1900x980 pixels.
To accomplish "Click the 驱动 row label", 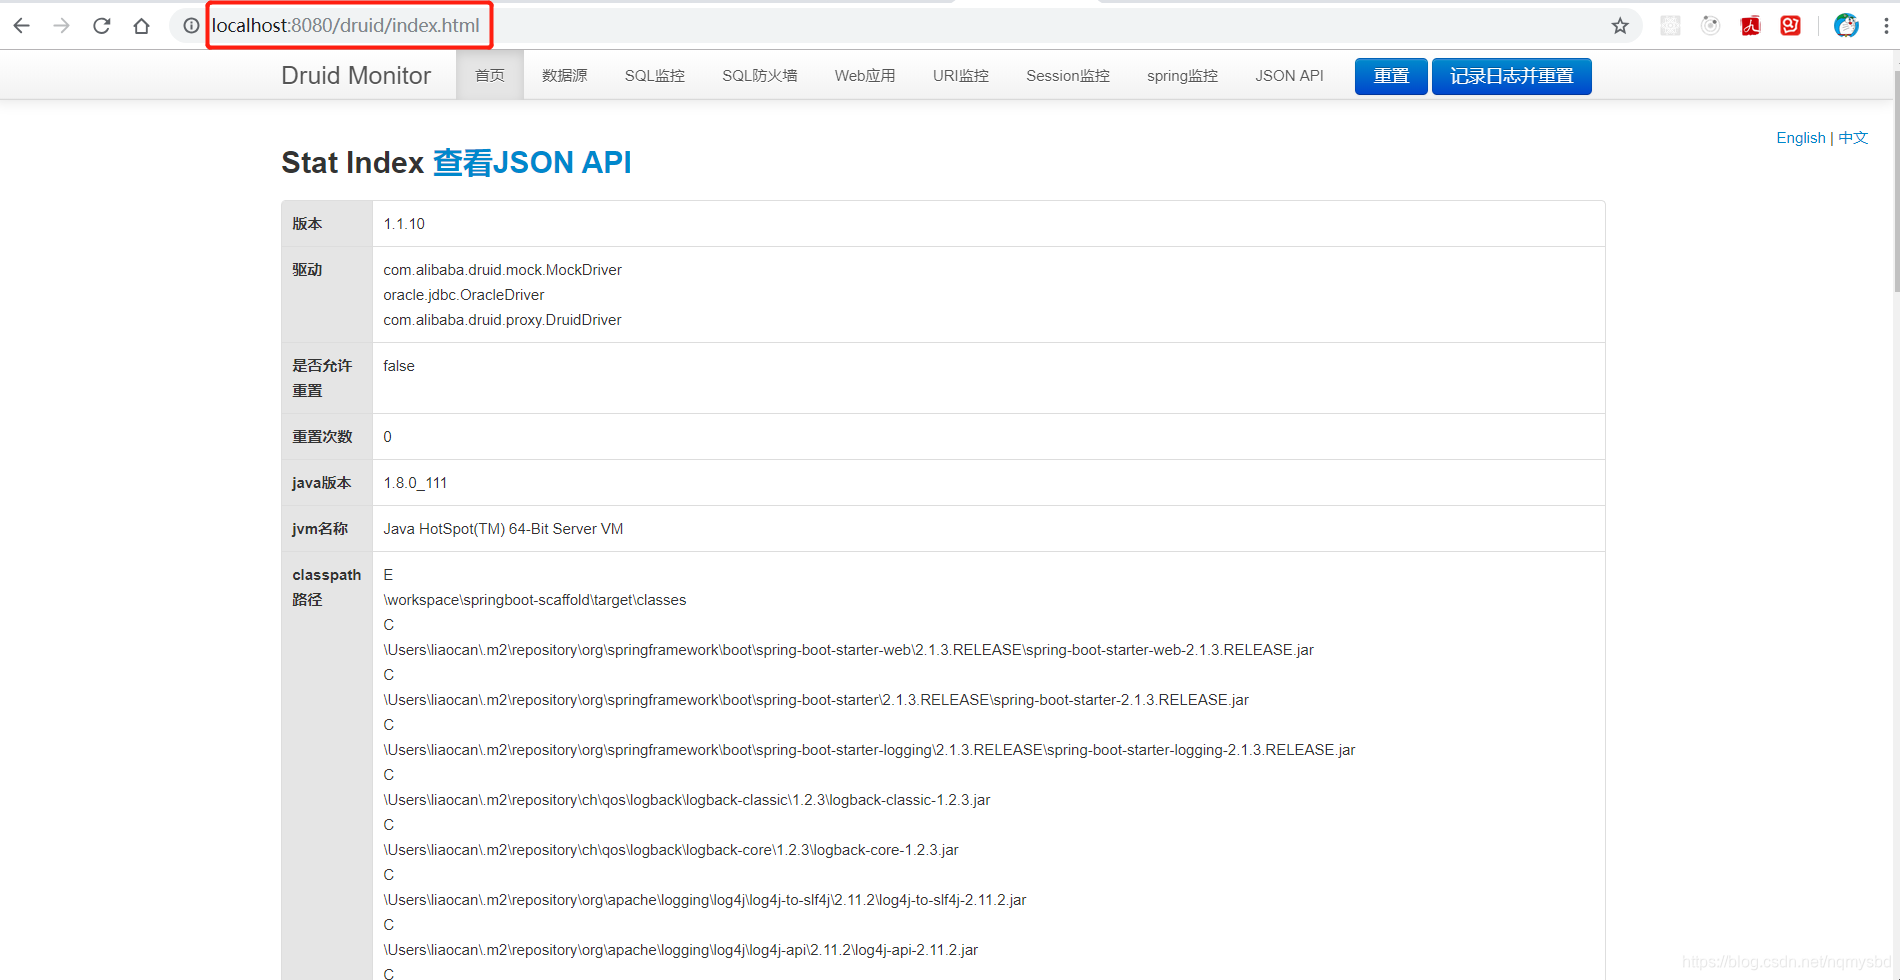I will tap(307, 270).
